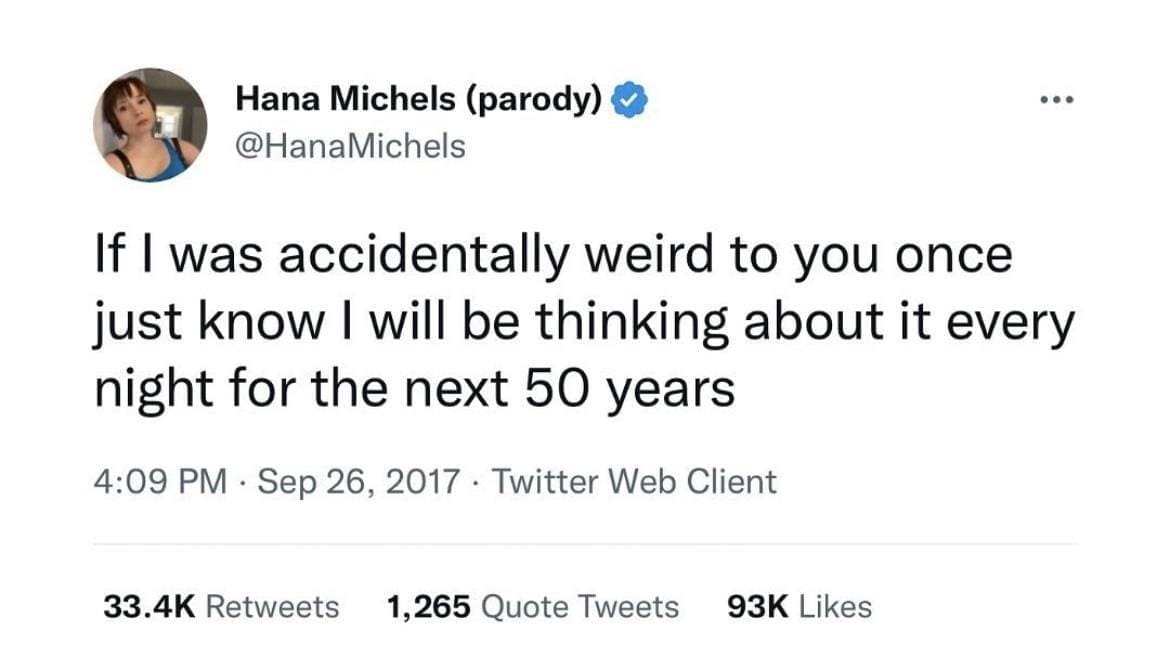Click the Hana Michels (parody) display name

tap(418, 101)
